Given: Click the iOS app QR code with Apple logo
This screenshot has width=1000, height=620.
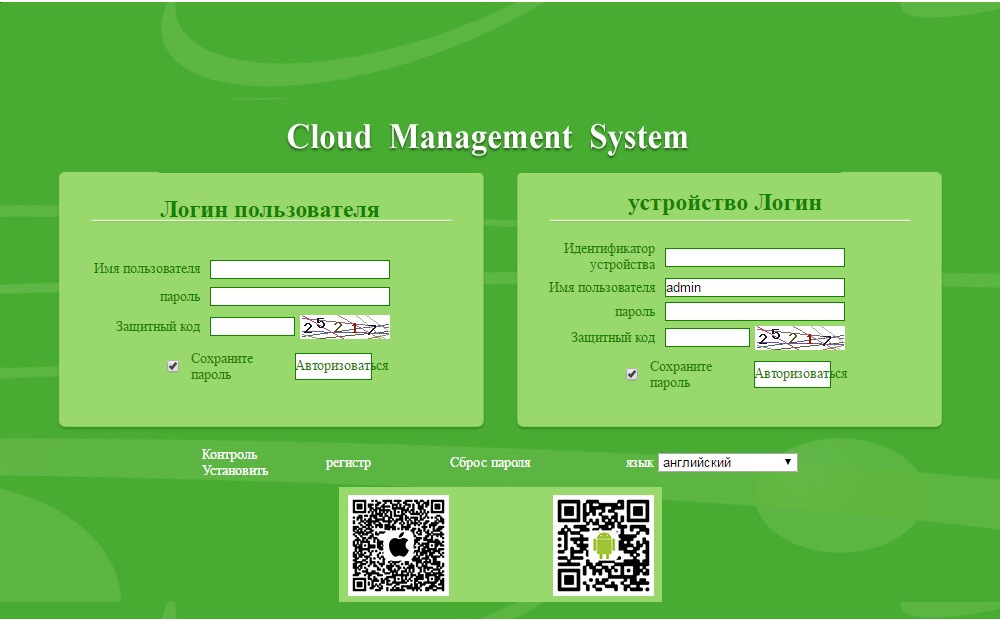Looking at the screenshot, I should coord(399,545).
